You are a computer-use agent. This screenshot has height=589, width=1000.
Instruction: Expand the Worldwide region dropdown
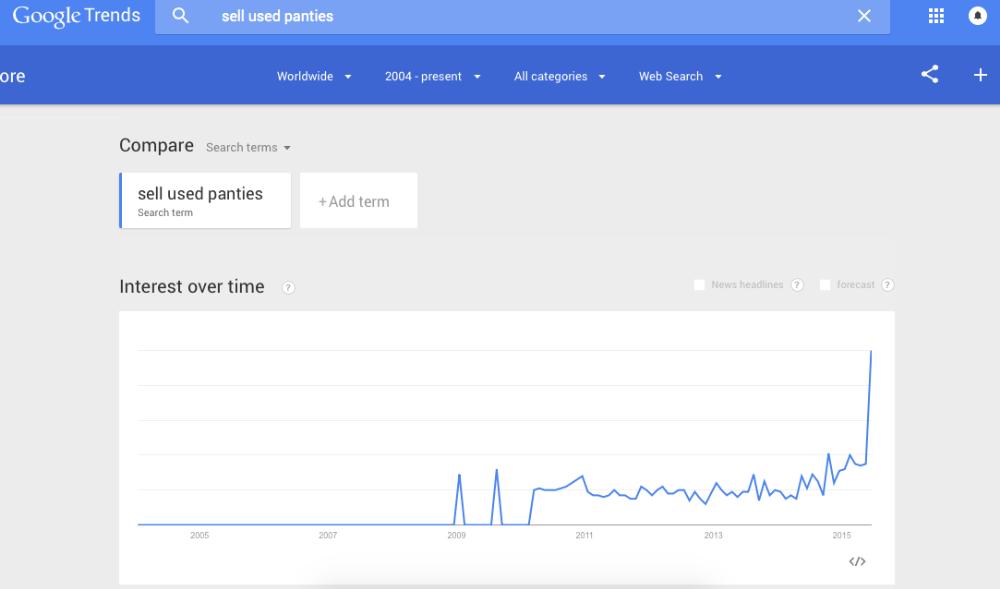(314, 76)
